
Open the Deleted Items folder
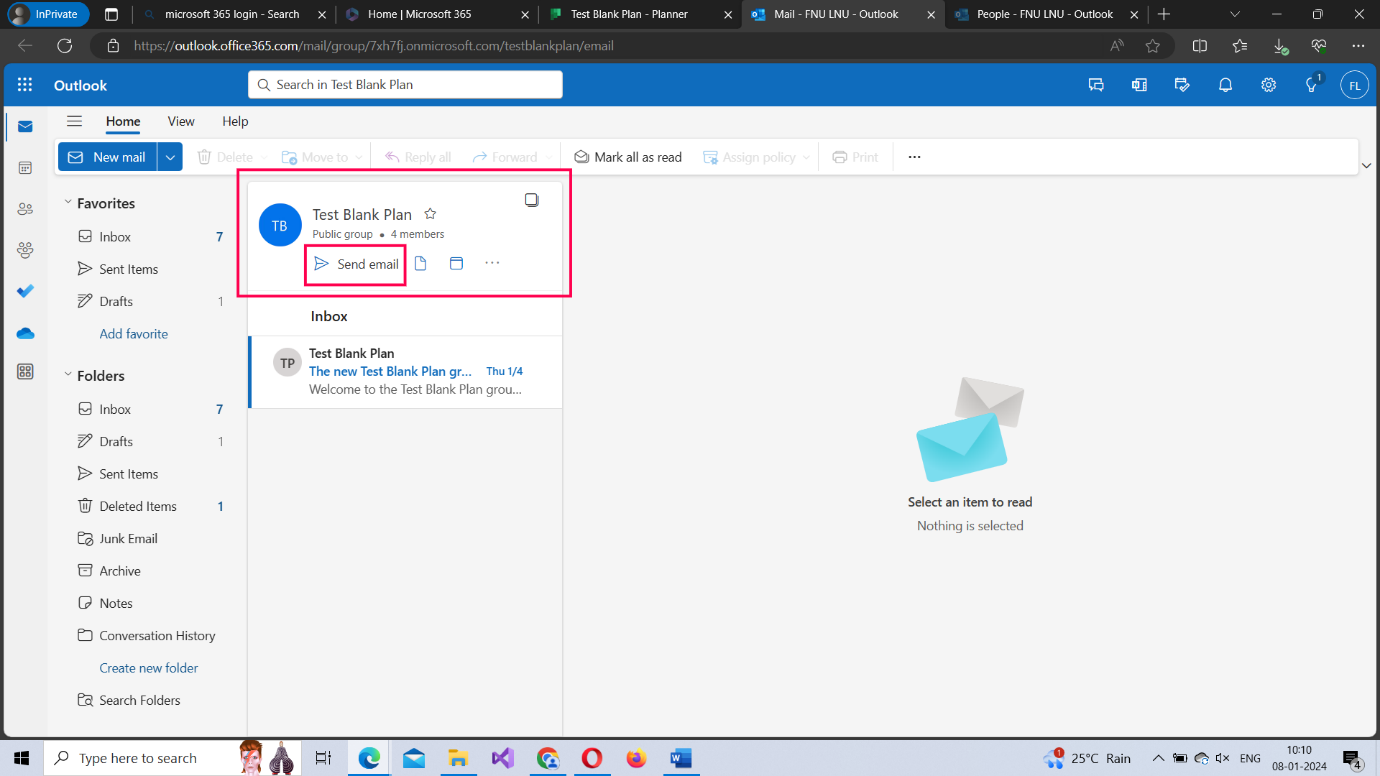tap(150, 506)
